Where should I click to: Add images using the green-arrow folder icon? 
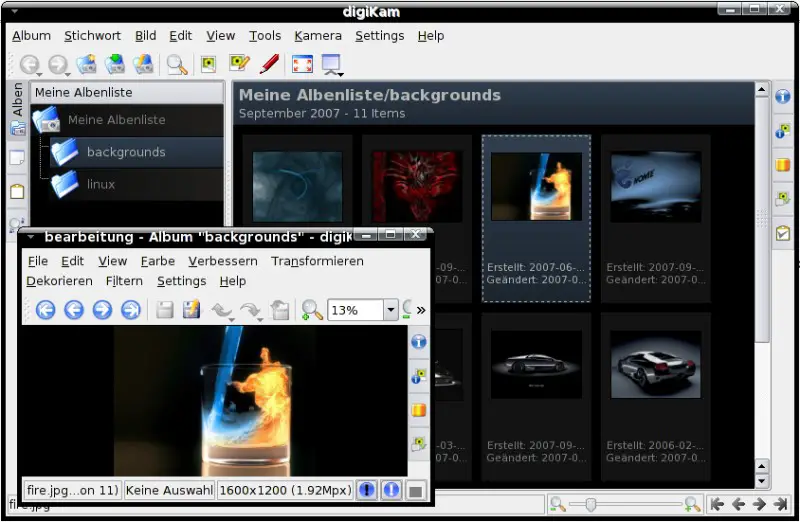pyautogui.click(x=115, y=64)
